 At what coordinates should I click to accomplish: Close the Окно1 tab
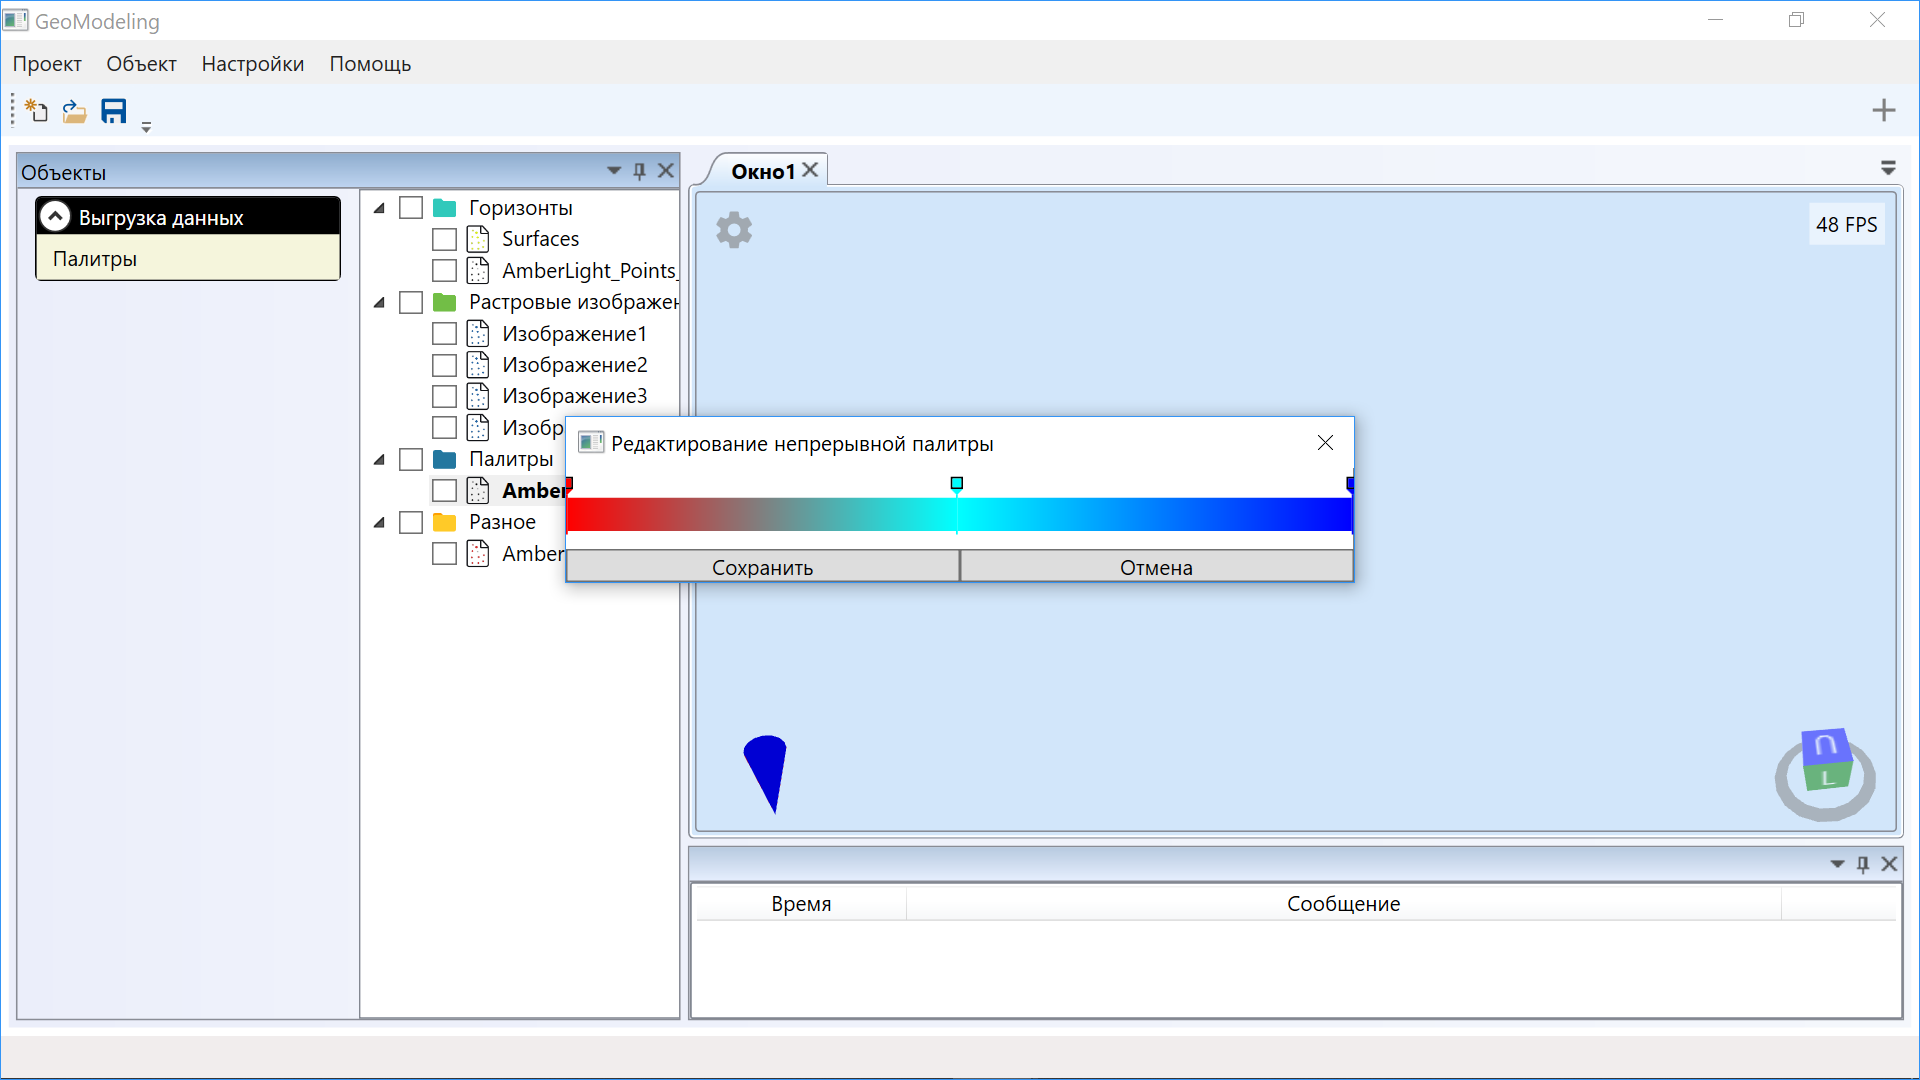810,170
